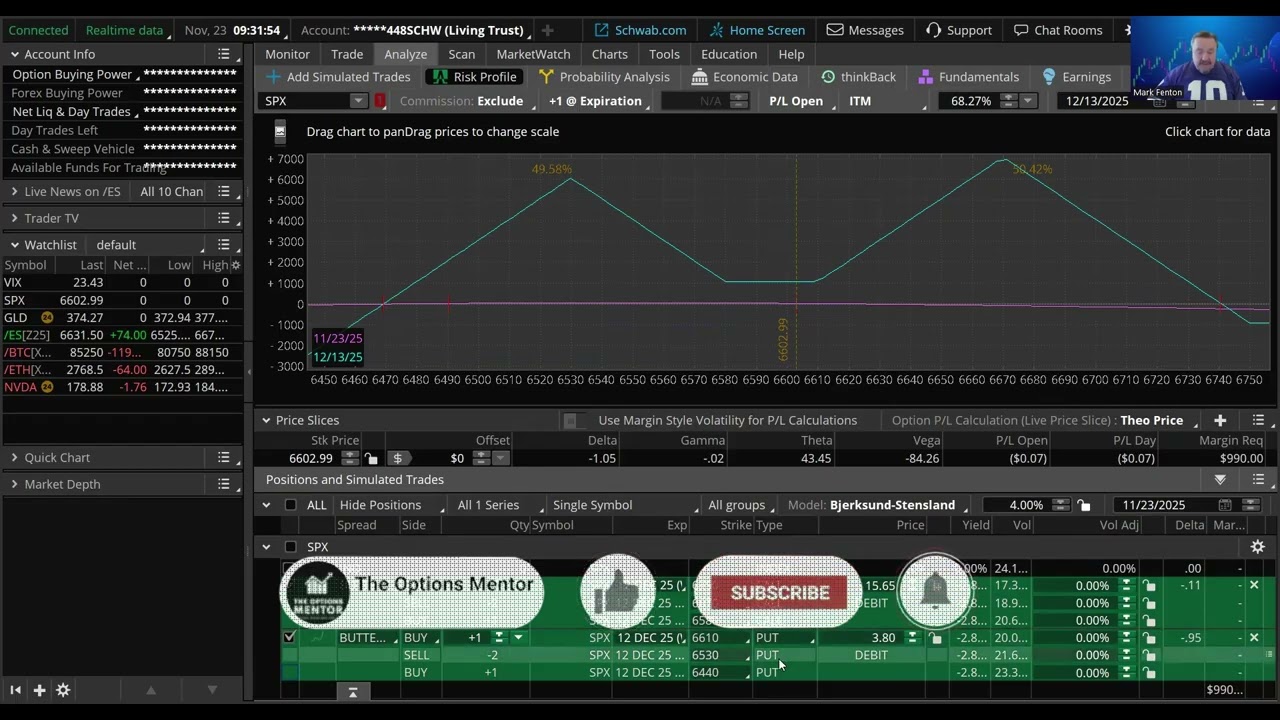This screenshot has height=720, width=1280.
Task: Expand Quick Chart section
Action: pos(14,457)
